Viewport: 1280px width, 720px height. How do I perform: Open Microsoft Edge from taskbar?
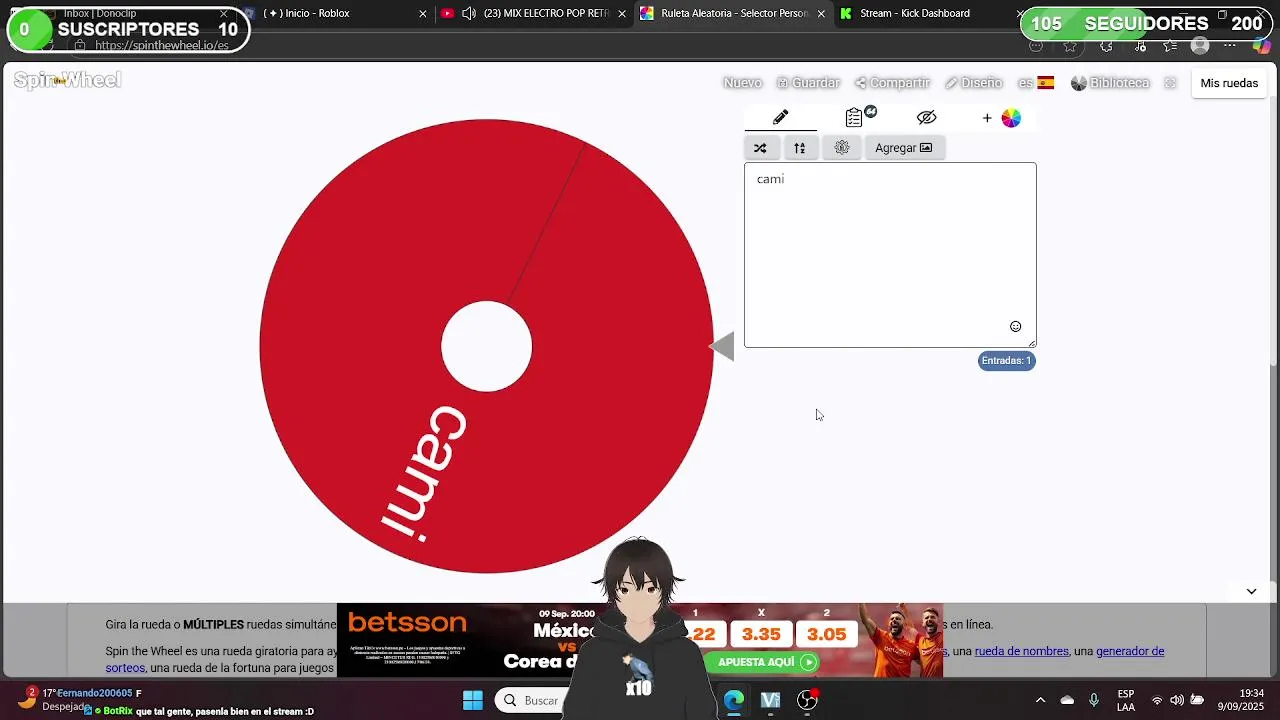coord(733,700)
